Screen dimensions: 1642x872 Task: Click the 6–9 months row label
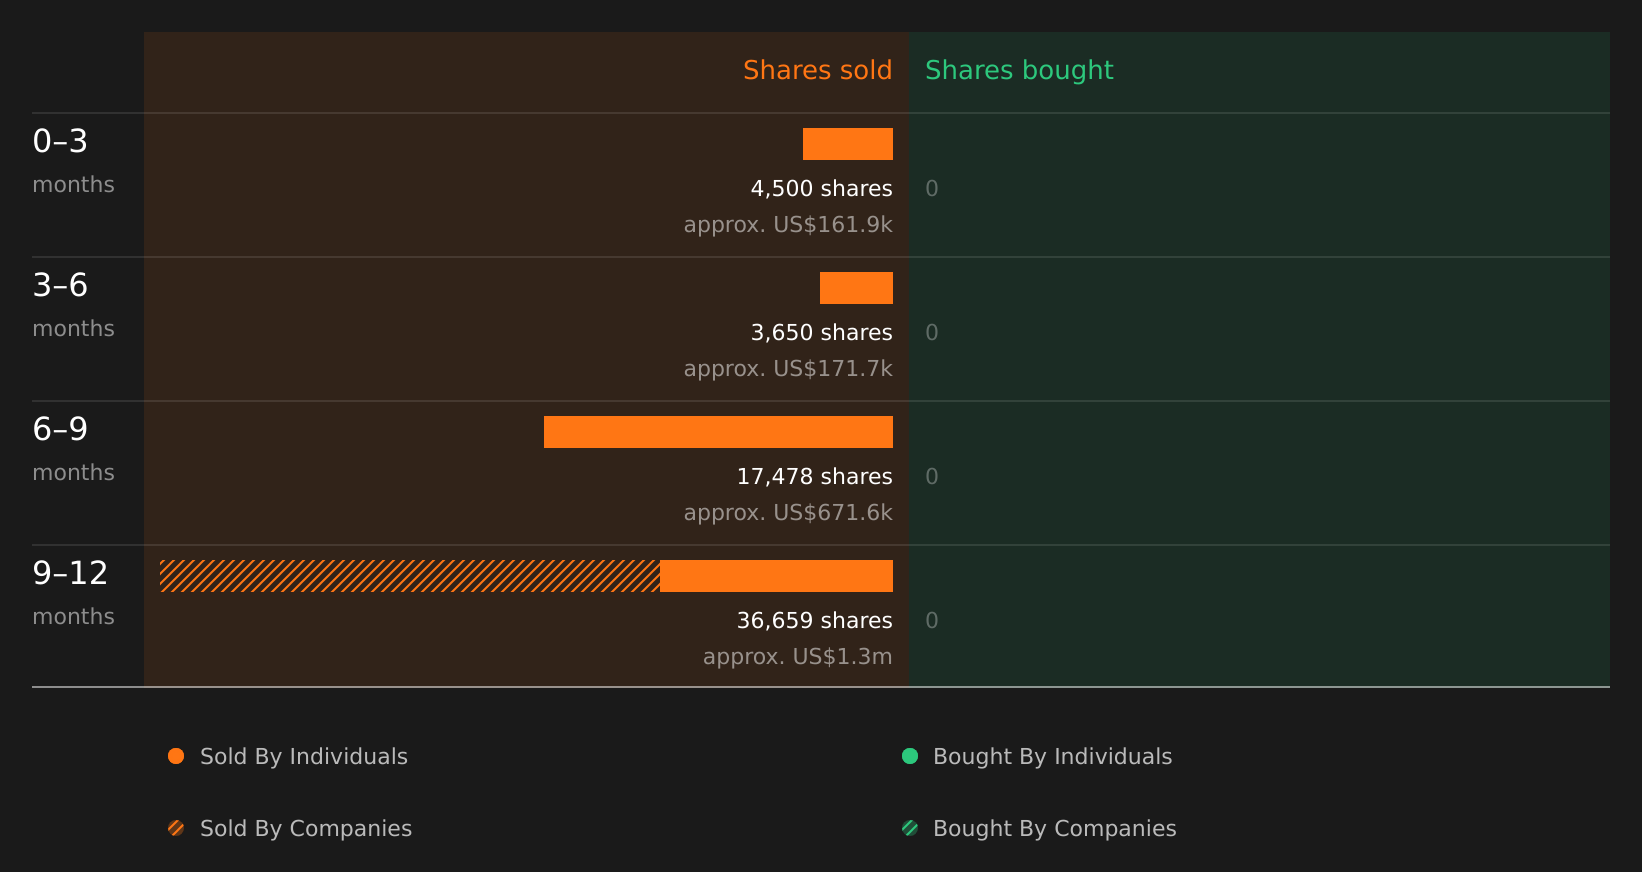point(73,449)
